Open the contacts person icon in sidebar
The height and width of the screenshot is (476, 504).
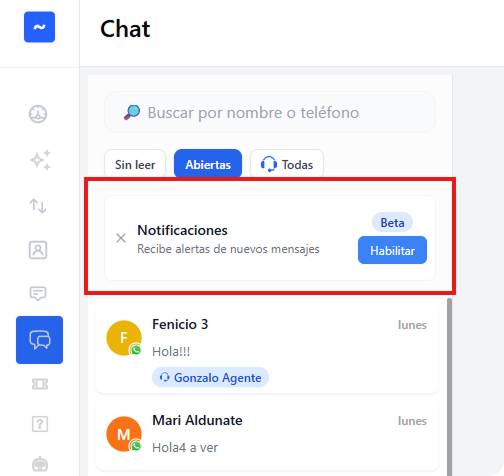[x=38, y=250]
